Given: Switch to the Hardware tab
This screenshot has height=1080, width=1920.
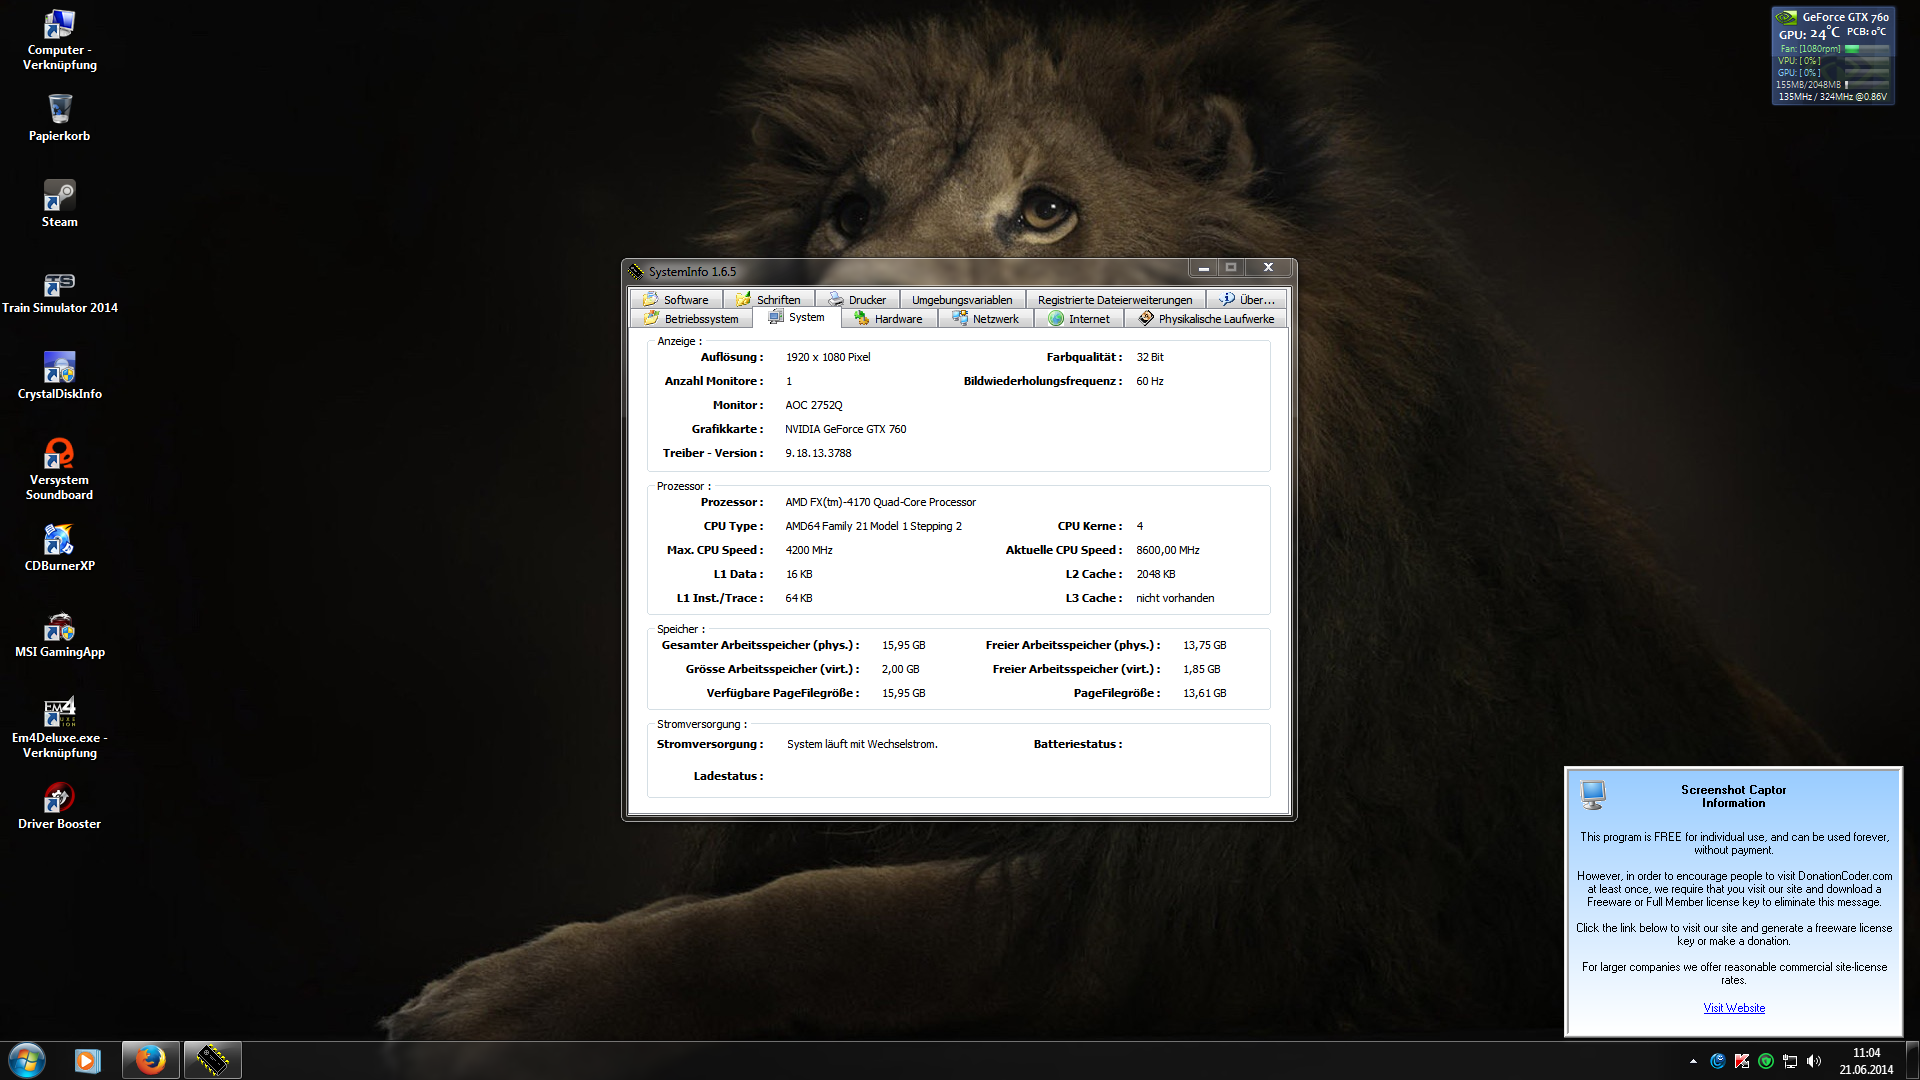Looking at the screenshot, I should 888,319.
